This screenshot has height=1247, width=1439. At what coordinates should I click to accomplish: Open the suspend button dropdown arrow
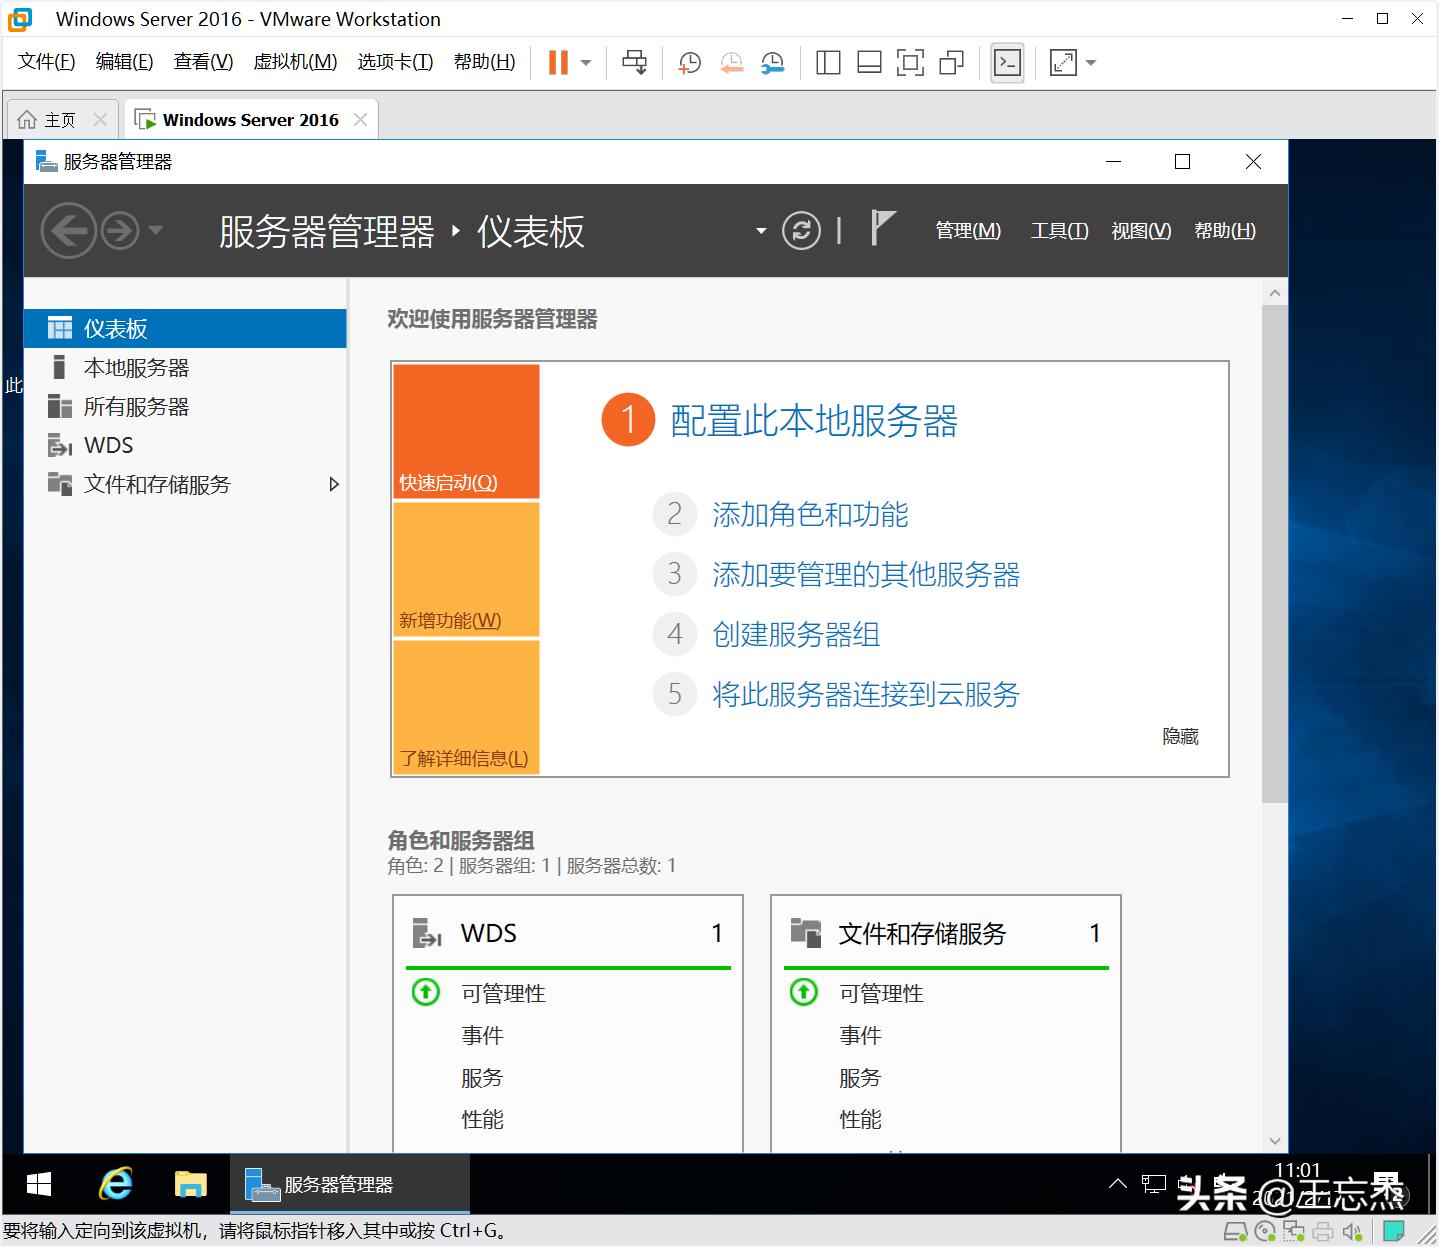coord(584,62)
